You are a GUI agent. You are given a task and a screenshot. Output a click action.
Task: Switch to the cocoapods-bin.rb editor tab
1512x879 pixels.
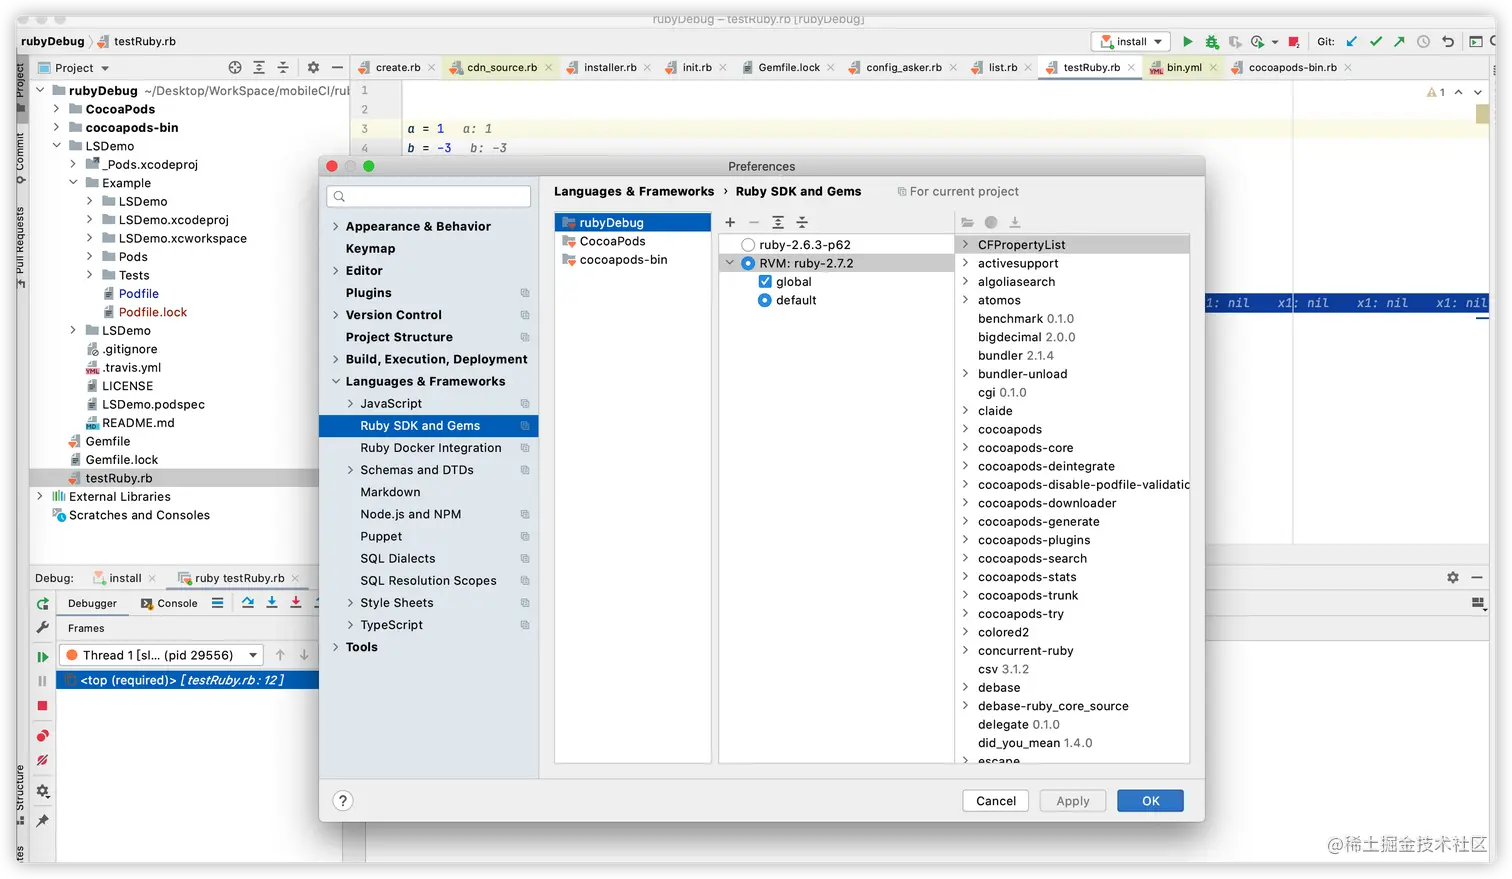coord(1292,68)
